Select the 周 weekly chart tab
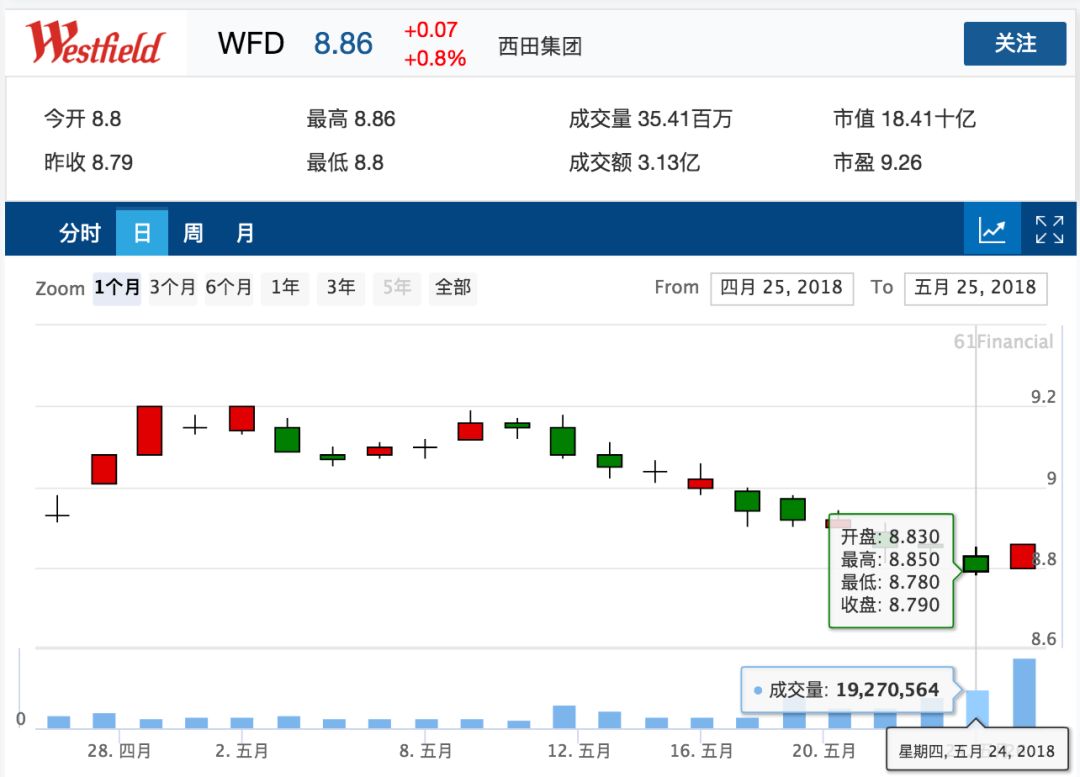Viewport: 1080px width, 777px height. 193,233
